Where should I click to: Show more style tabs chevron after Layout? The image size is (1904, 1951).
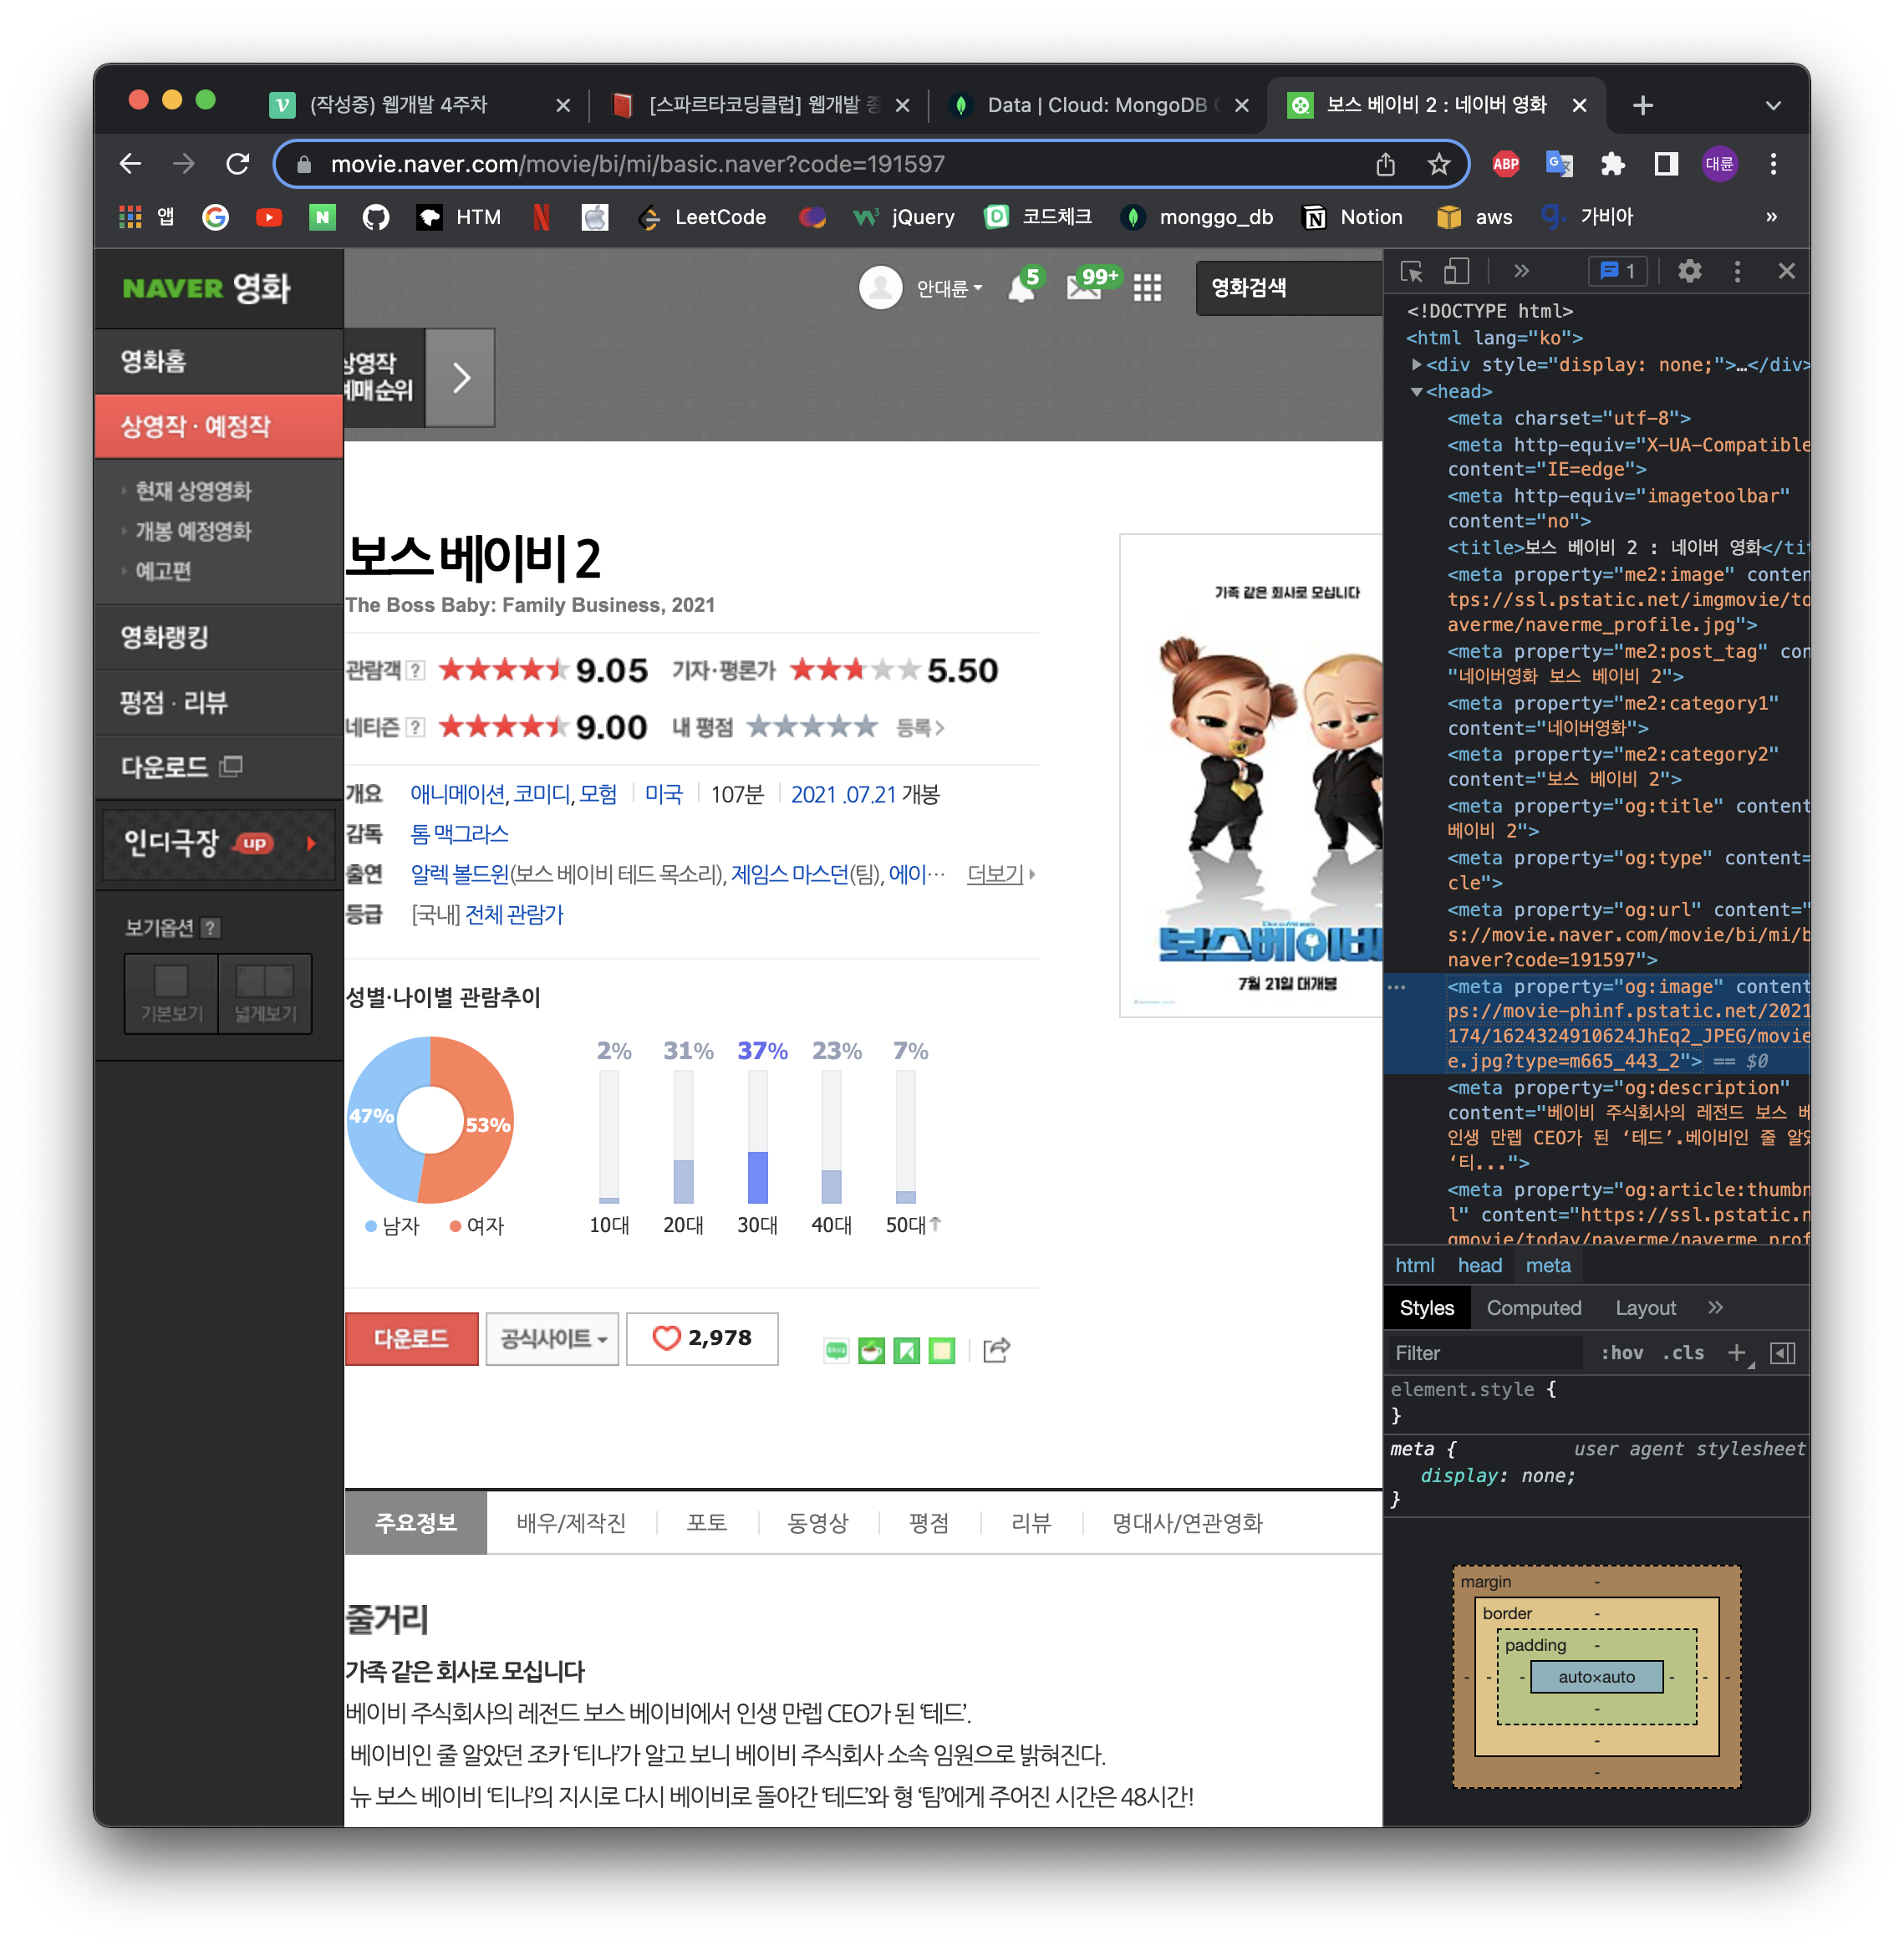pyautogui.click(x=1716, y=1307)
